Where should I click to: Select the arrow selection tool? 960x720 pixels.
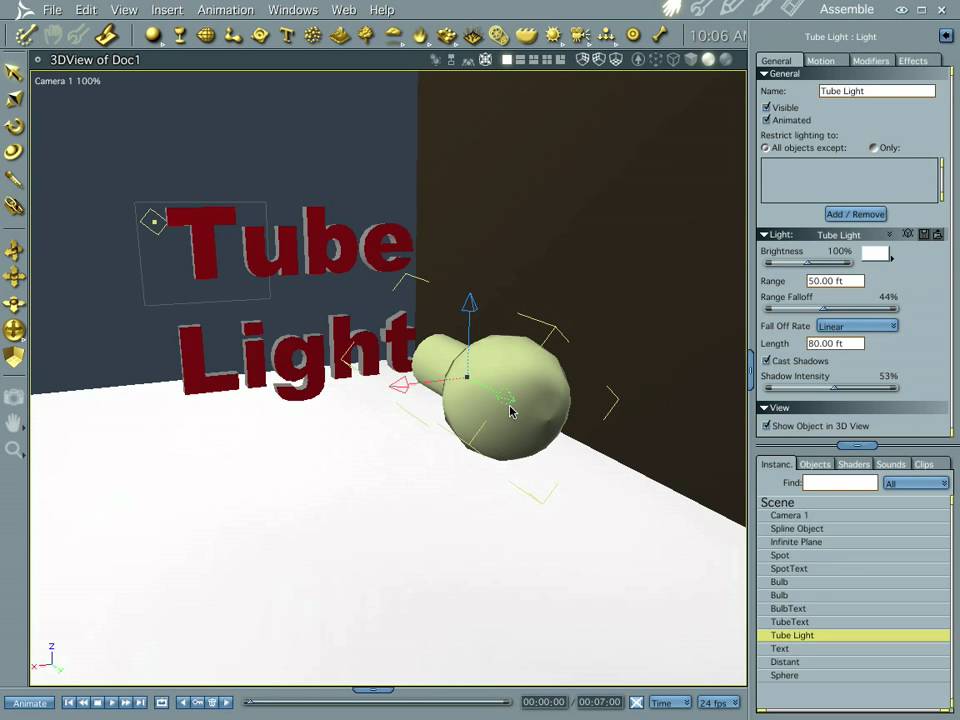tap(13, 72)
